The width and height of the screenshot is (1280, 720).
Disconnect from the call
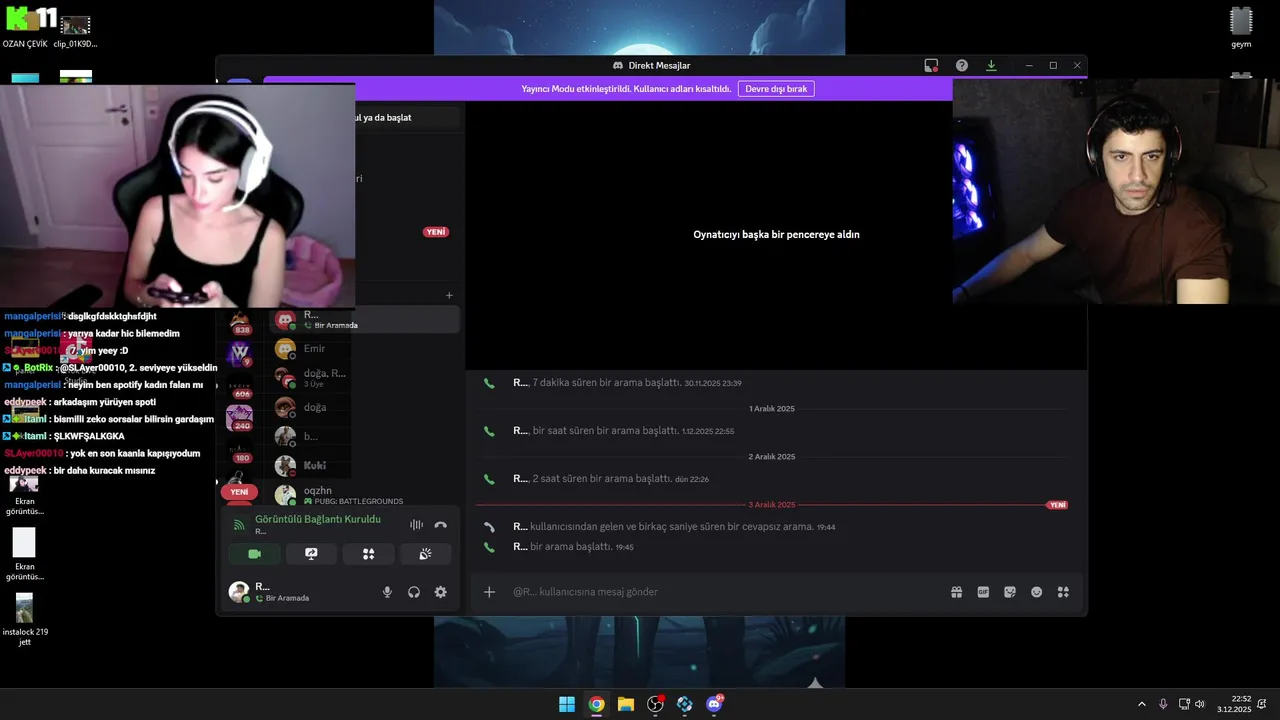tap(441, 524)
